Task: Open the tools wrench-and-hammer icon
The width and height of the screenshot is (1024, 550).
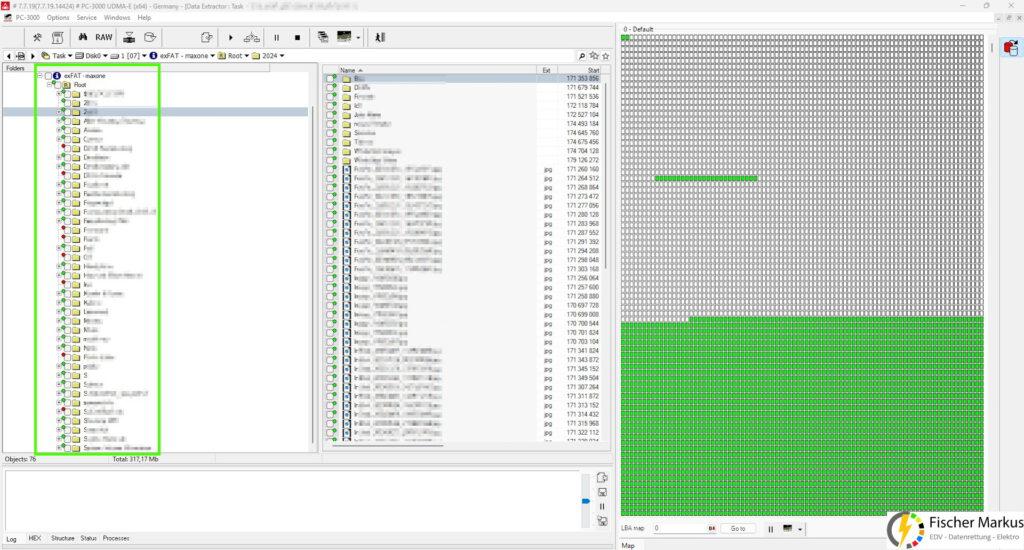Action: point(37,37)
